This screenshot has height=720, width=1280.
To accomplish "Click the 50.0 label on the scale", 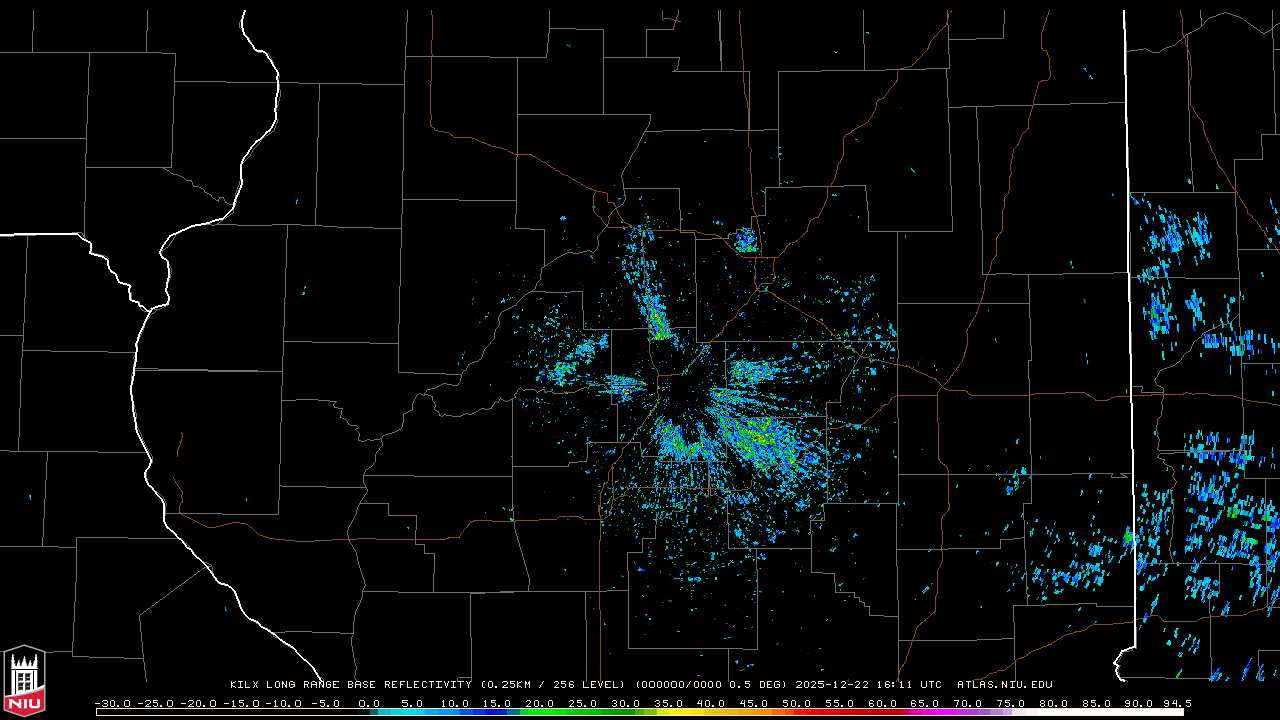I will click(796, 704).
